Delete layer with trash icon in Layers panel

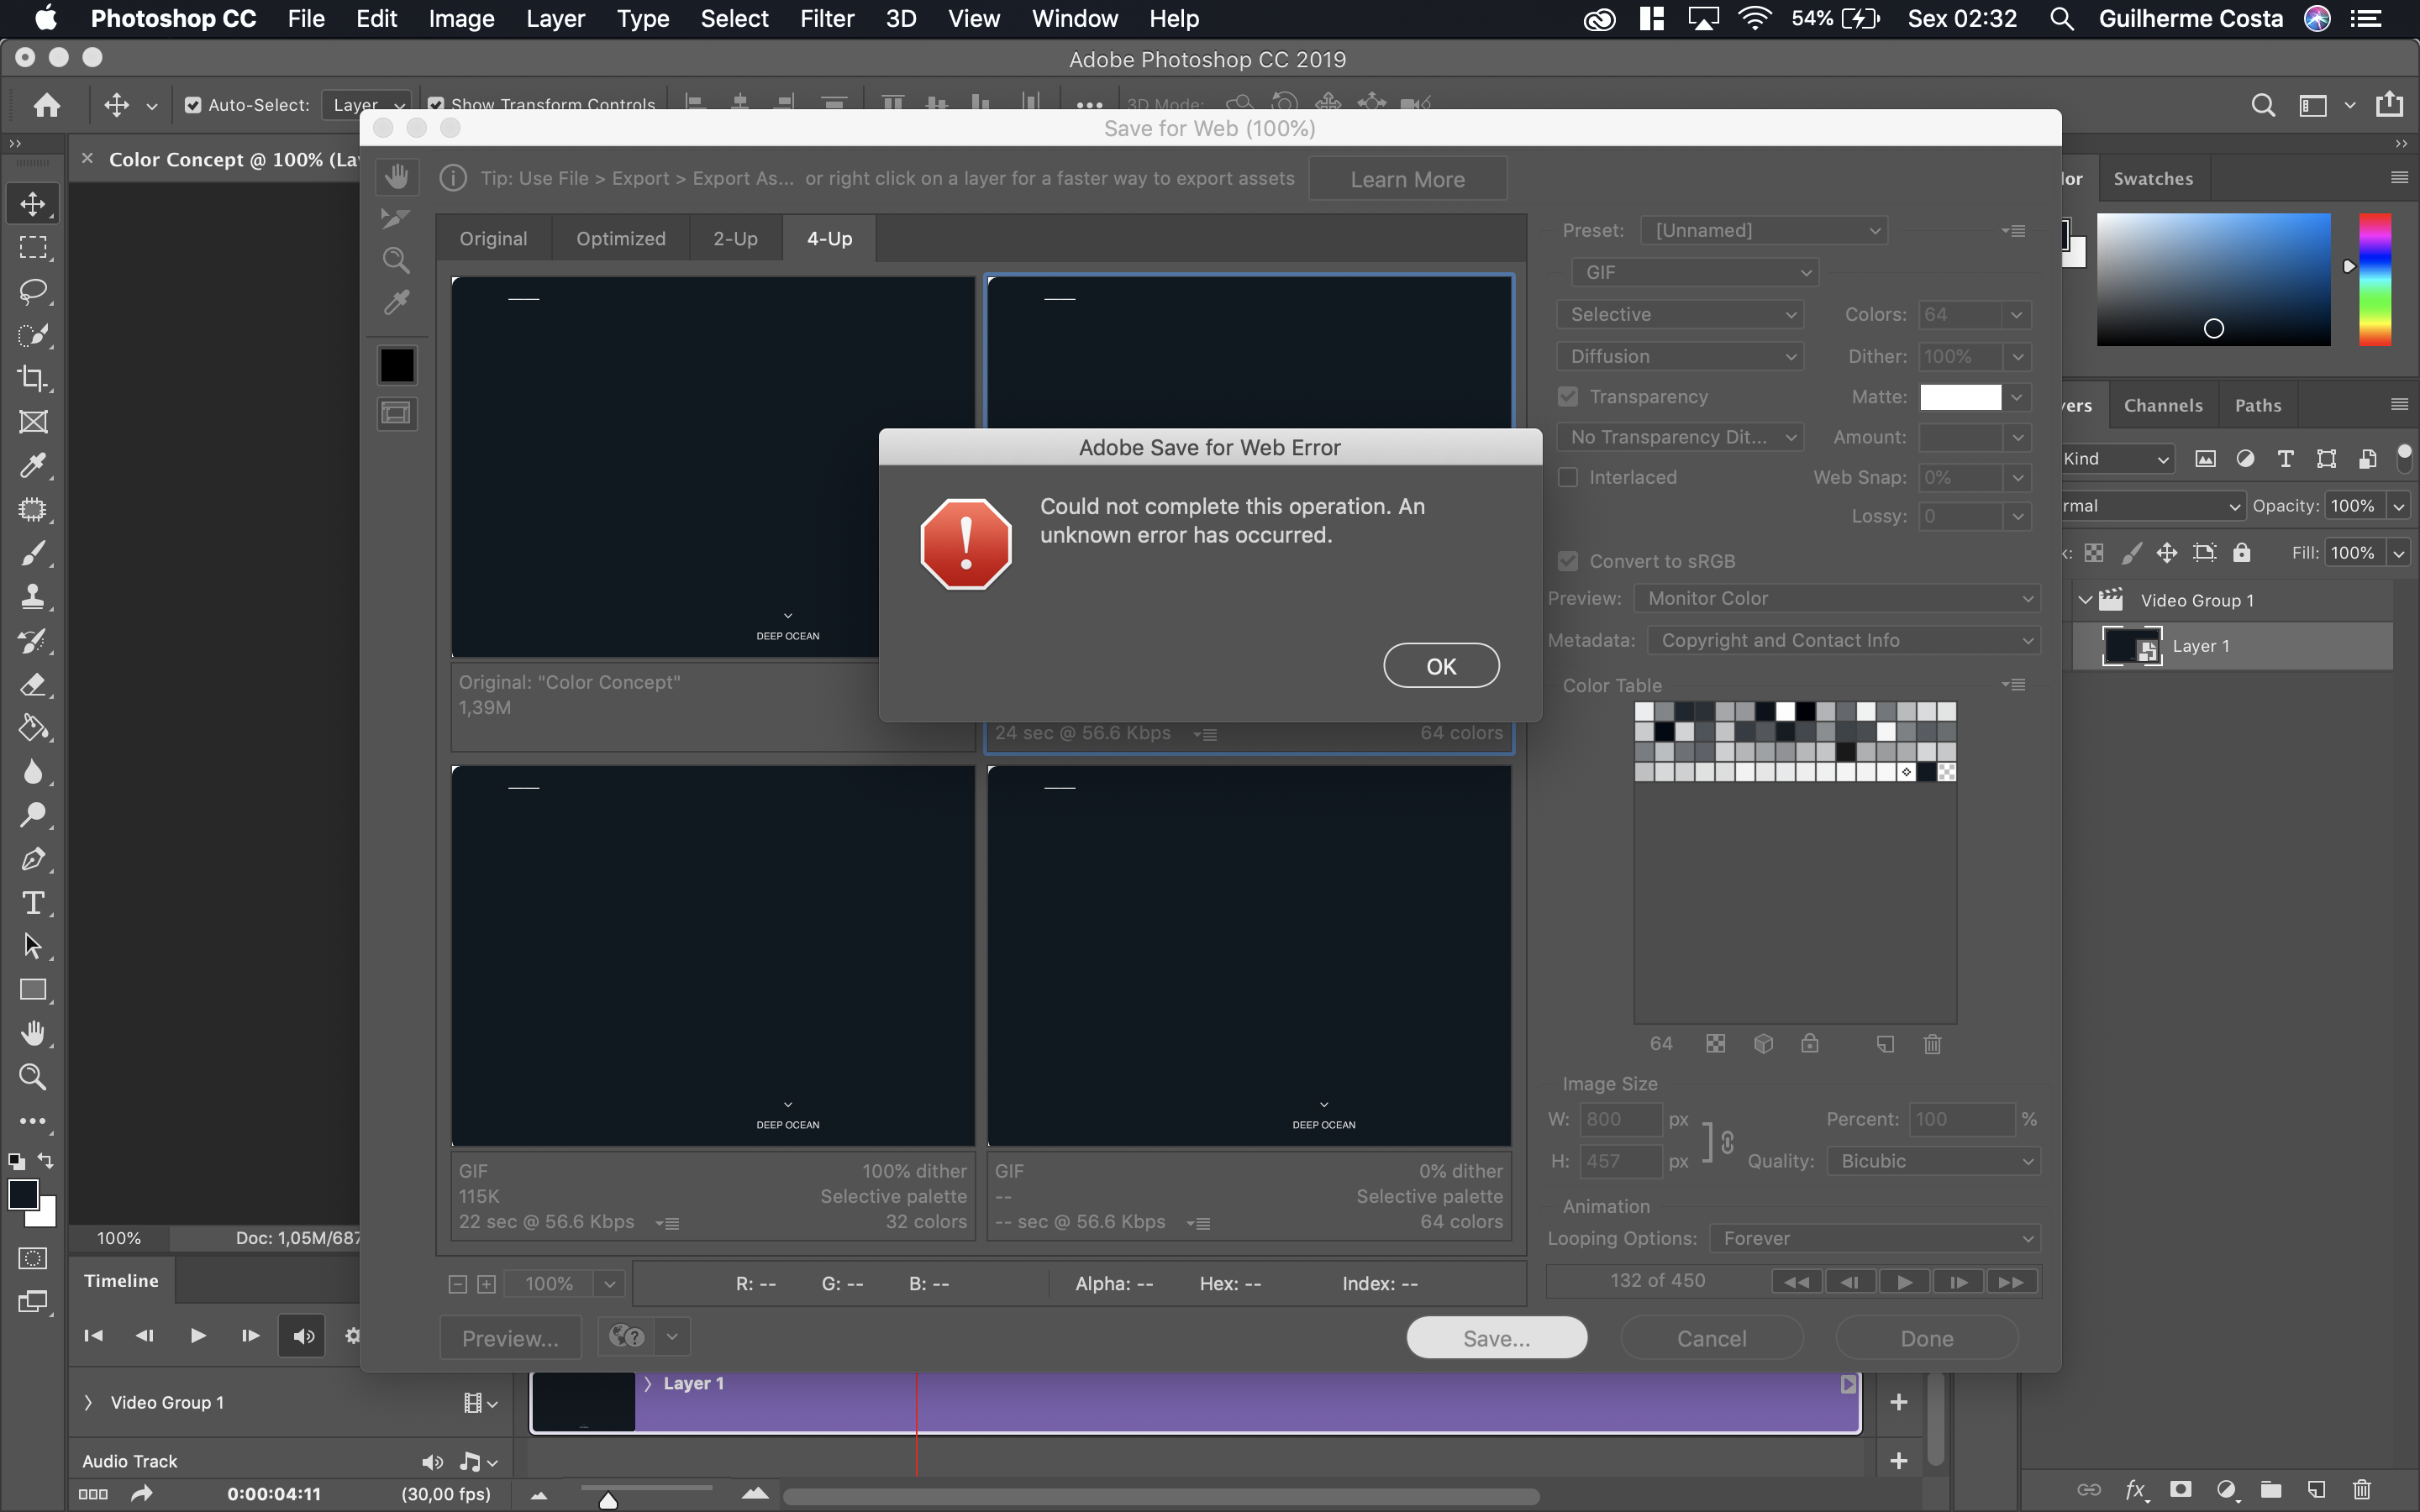tap(2362, 1489)
